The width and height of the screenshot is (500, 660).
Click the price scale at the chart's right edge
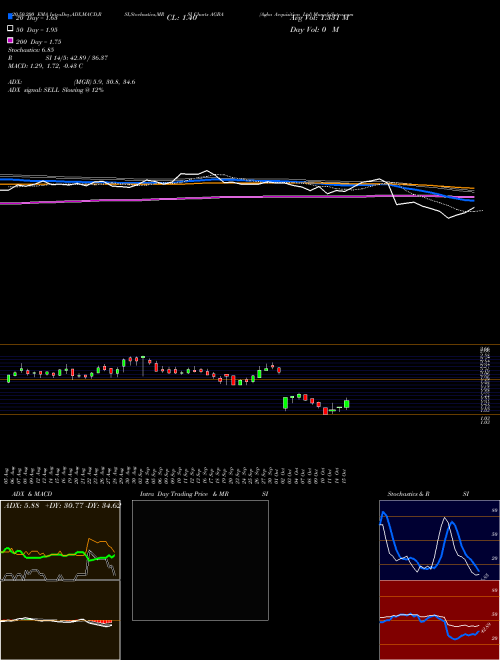pyautogui.click(x=484, y=384)
